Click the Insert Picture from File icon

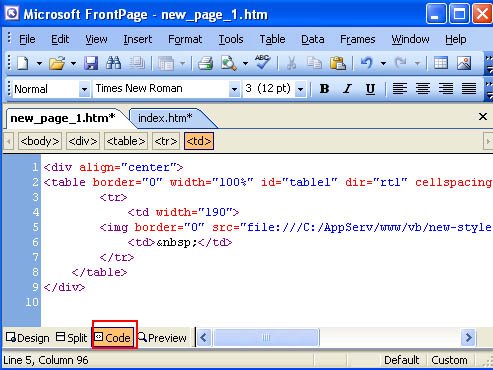point(464,63)
